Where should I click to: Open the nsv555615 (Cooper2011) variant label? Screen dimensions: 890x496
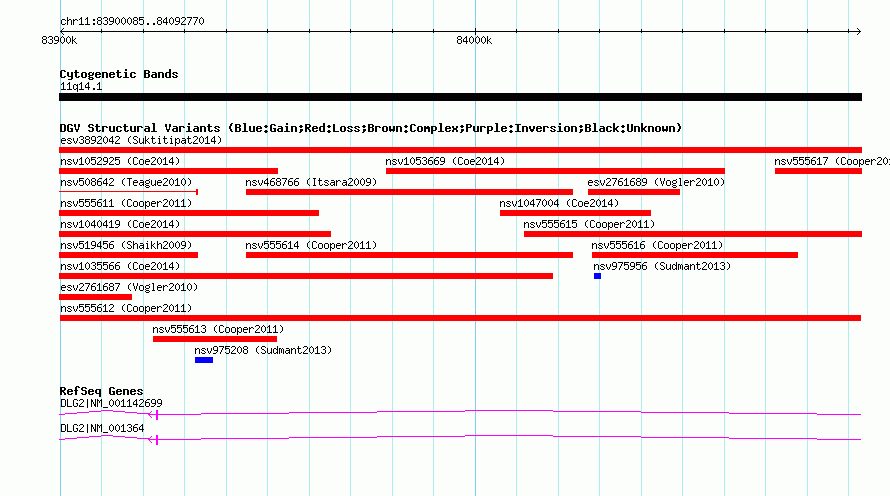click(589, 224)
